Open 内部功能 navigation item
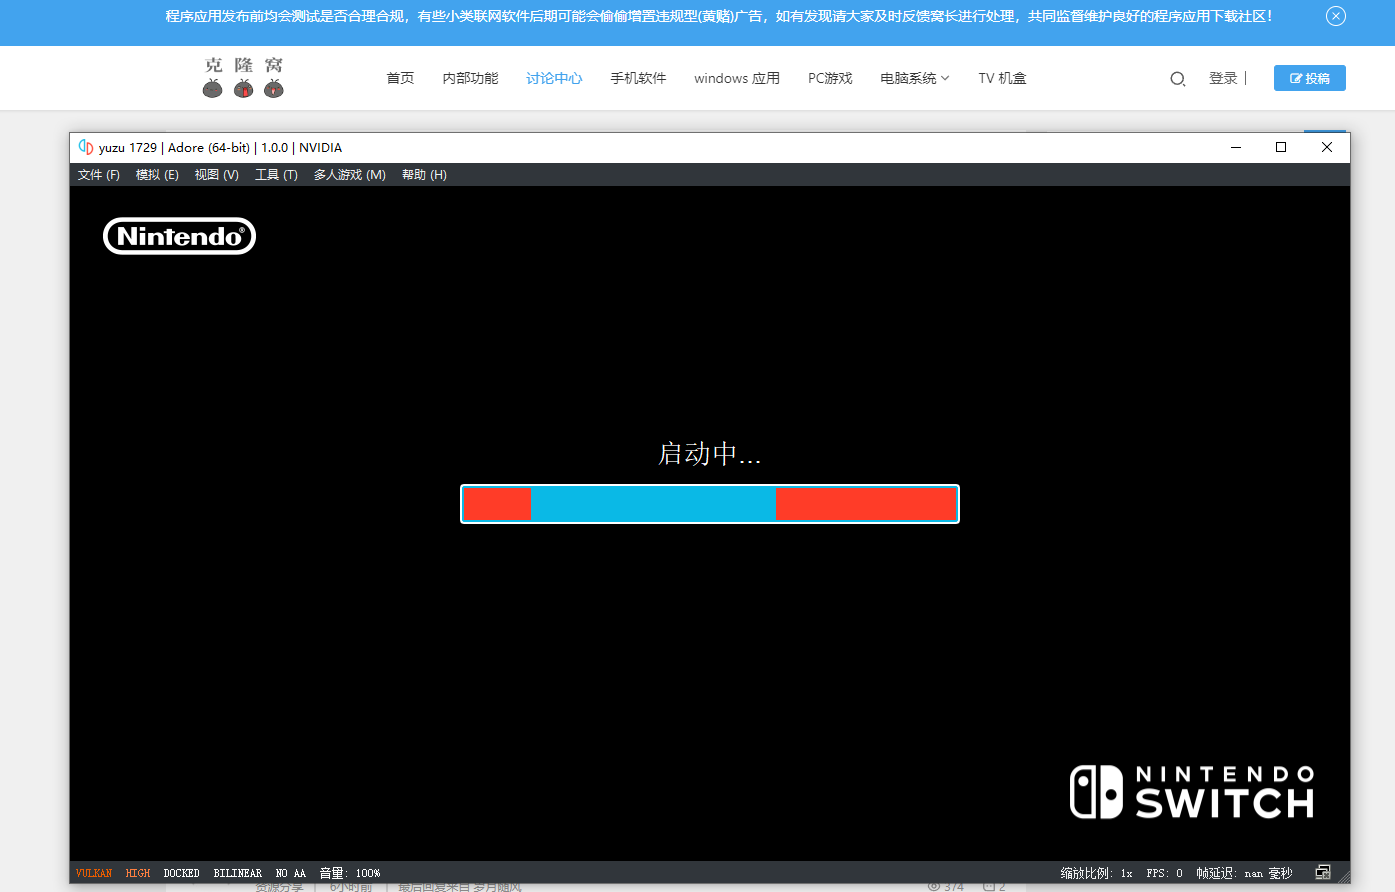The width and height of the screenshot is (1395, 892). coord(470,78)
